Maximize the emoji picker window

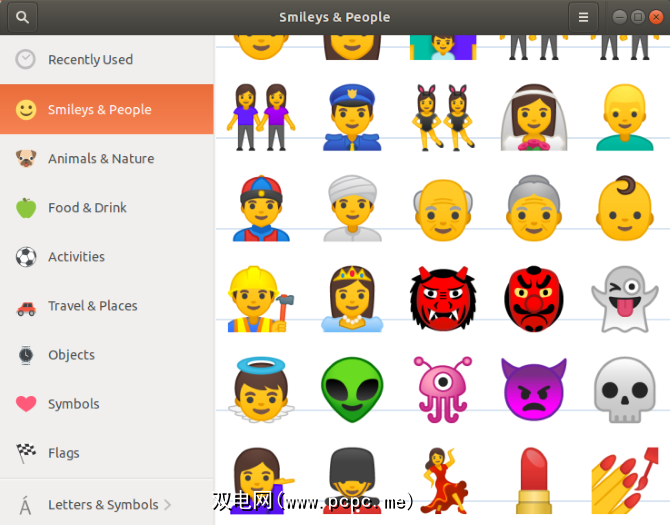(638, 17)
